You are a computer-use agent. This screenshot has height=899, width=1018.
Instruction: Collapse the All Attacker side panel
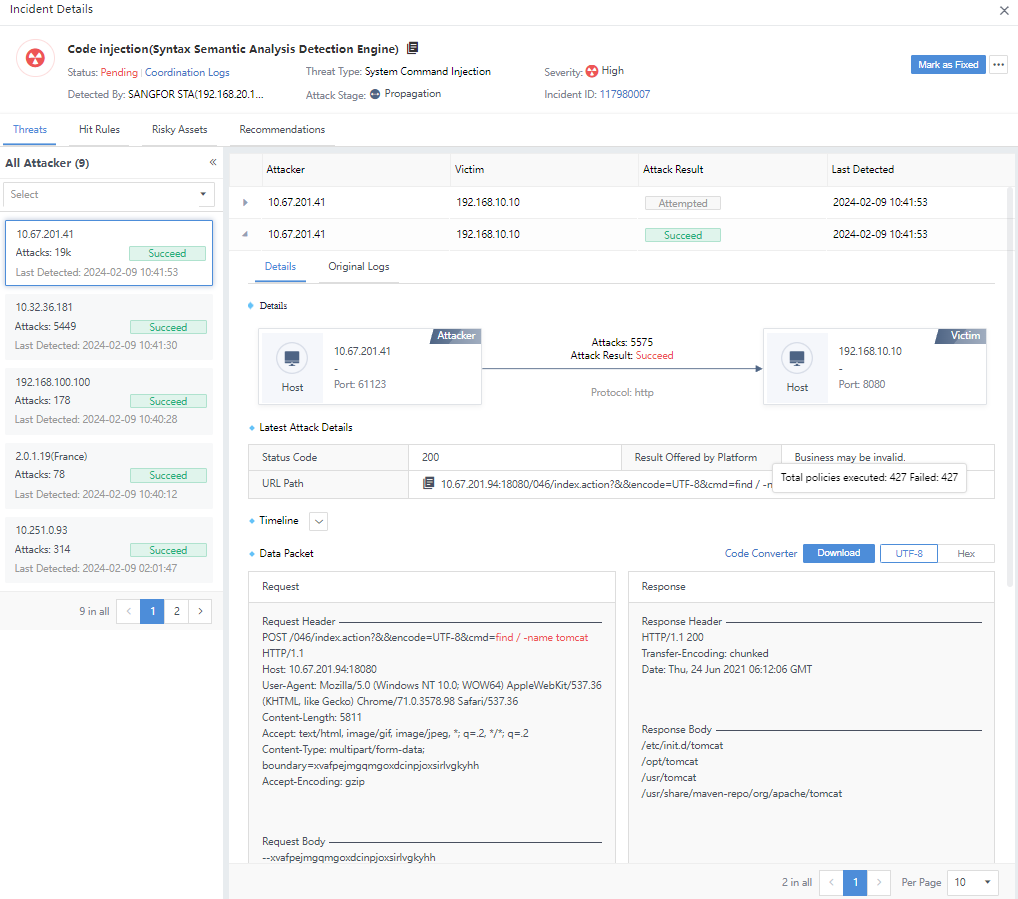(x=212, y=162)
